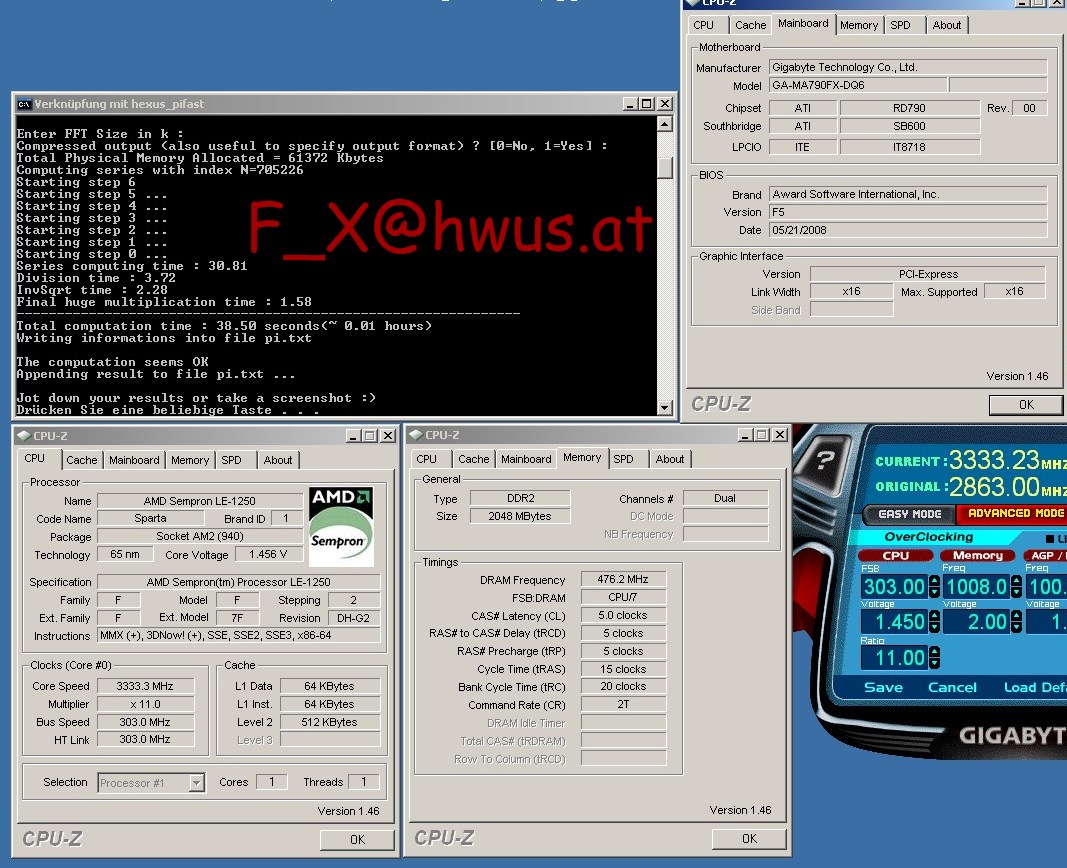The image size is (1067, 868).
Task: Click the Memory Size 2048 MBytes value
Action: (x=520, y=516)
